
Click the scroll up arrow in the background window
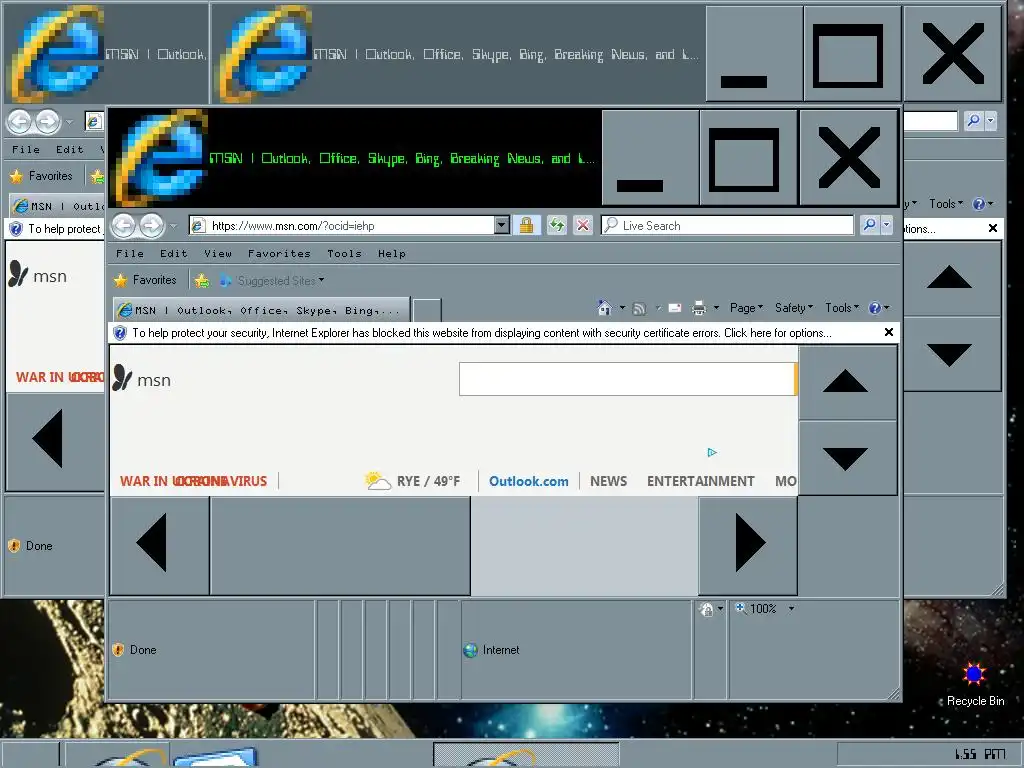(x=950, y=278)
